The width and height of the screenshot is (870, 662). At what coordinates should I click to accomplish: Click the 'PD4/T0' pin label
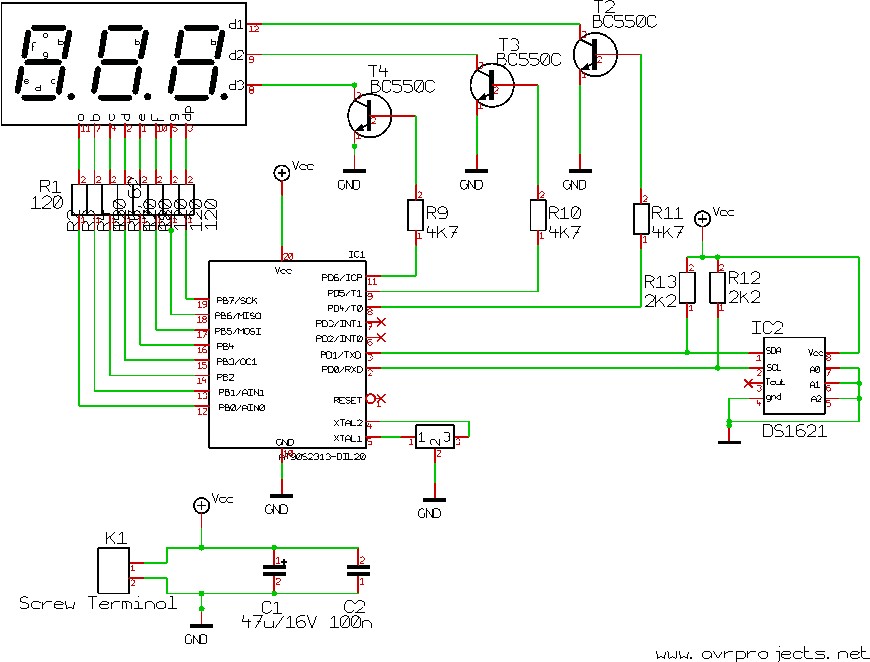click(x=345, y=309)
